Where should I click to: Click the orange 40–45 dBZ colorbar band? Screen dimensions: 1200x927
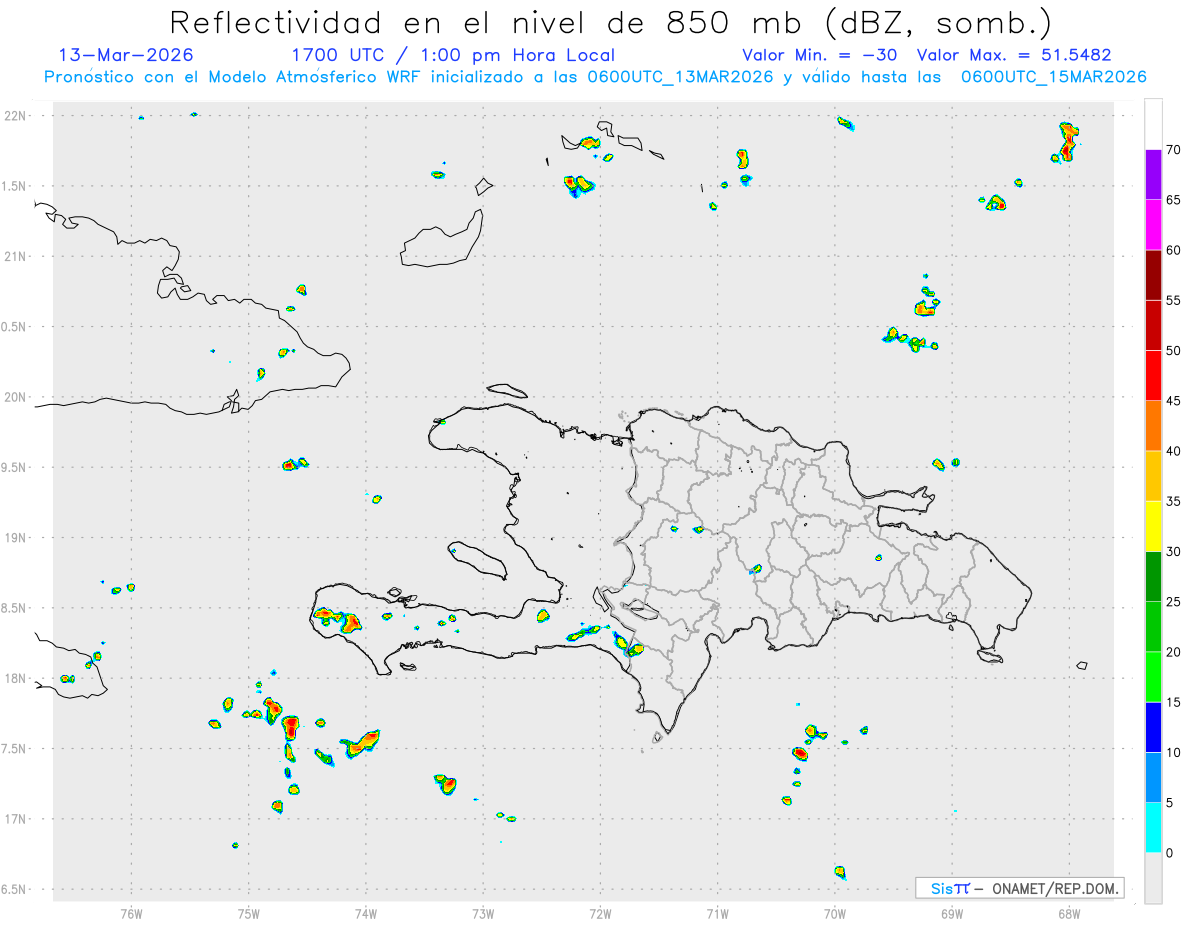1153,426
